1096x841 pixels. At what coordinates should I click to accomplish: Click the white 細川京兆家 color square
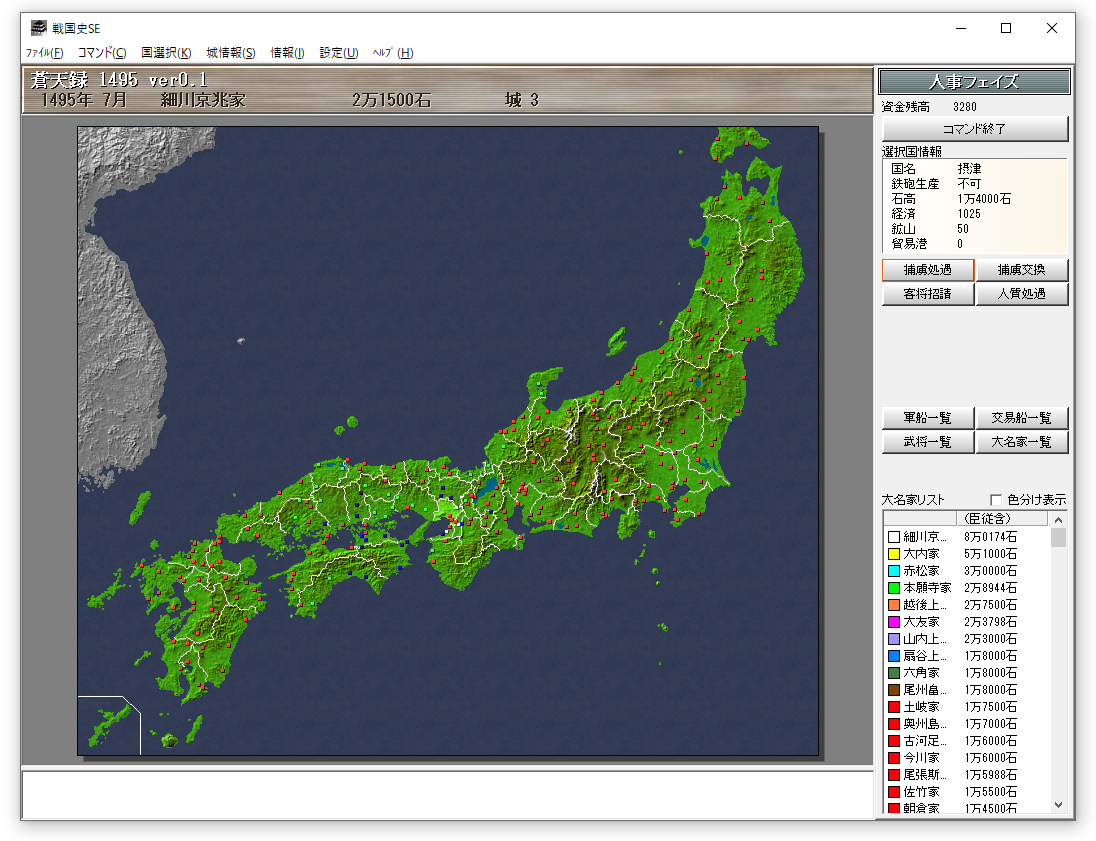point(894,537)
